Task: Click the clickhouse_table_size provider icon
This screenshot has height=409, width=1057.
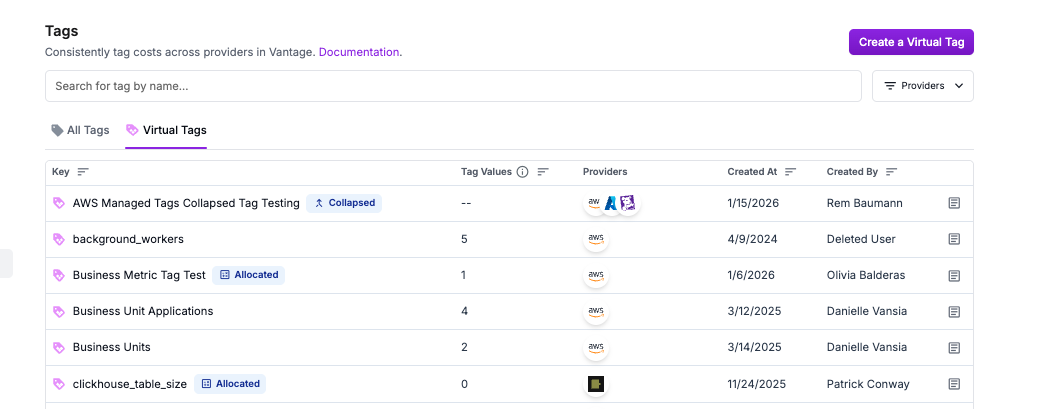Action: pyautogui.click(x=596, y=384)
